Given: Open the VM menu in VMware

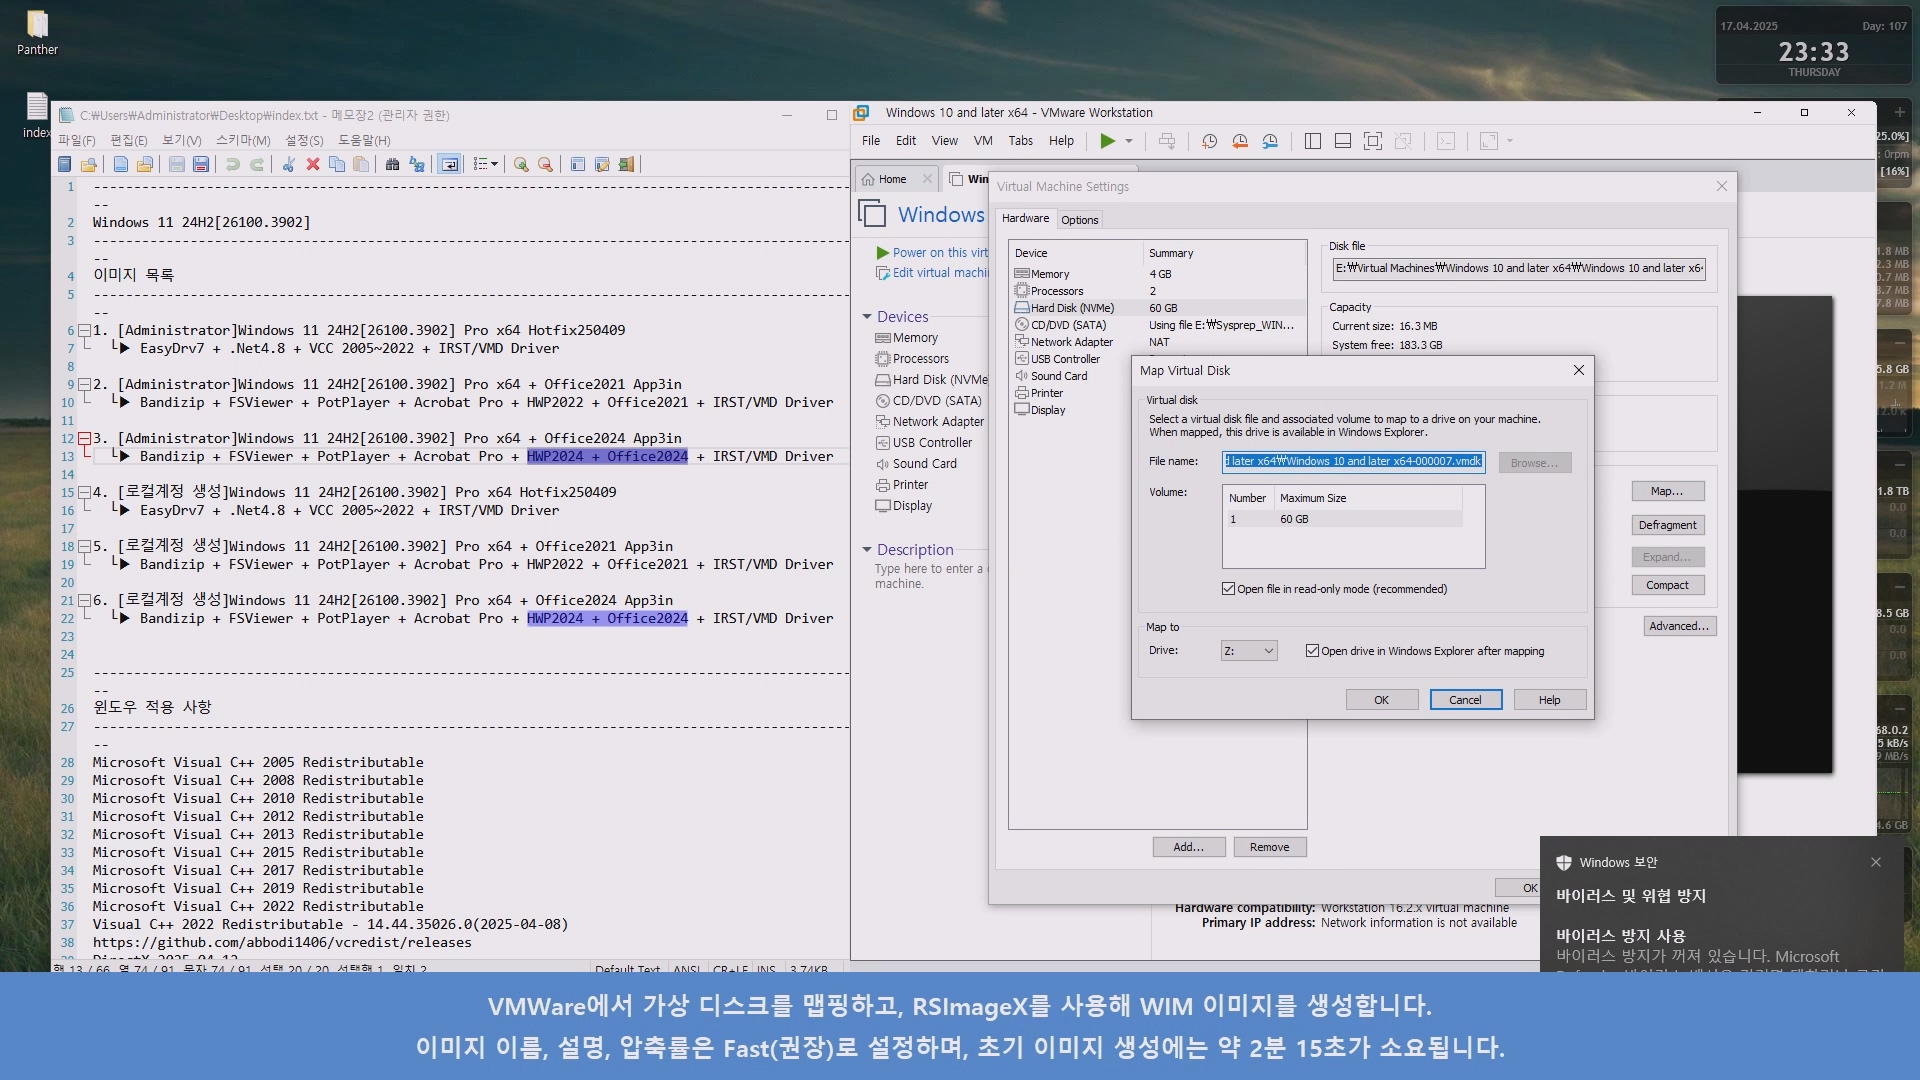Looking at the screenshot, I should point(983,141).
